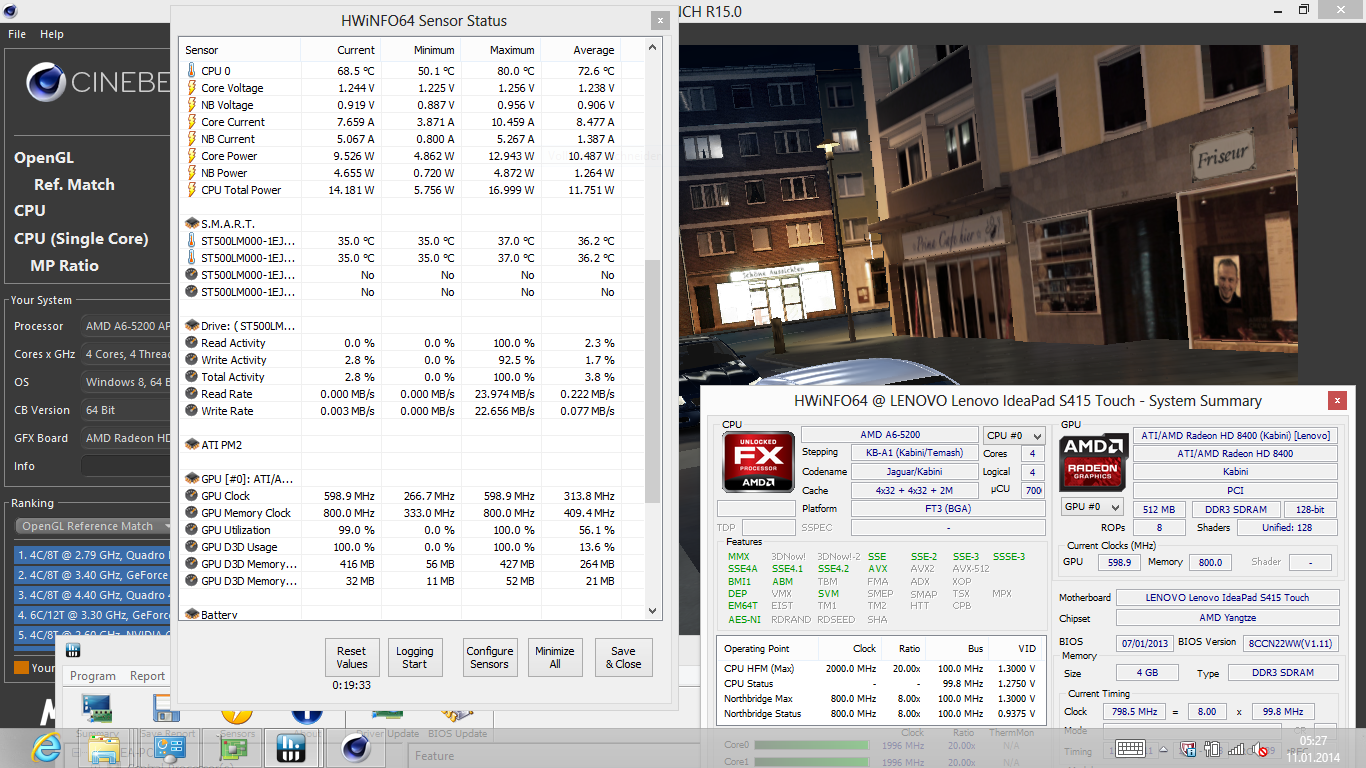Click the Save & Close button
Image resolution: width=1366 pixels, height=768 pixels.
(x=623, y=657)
